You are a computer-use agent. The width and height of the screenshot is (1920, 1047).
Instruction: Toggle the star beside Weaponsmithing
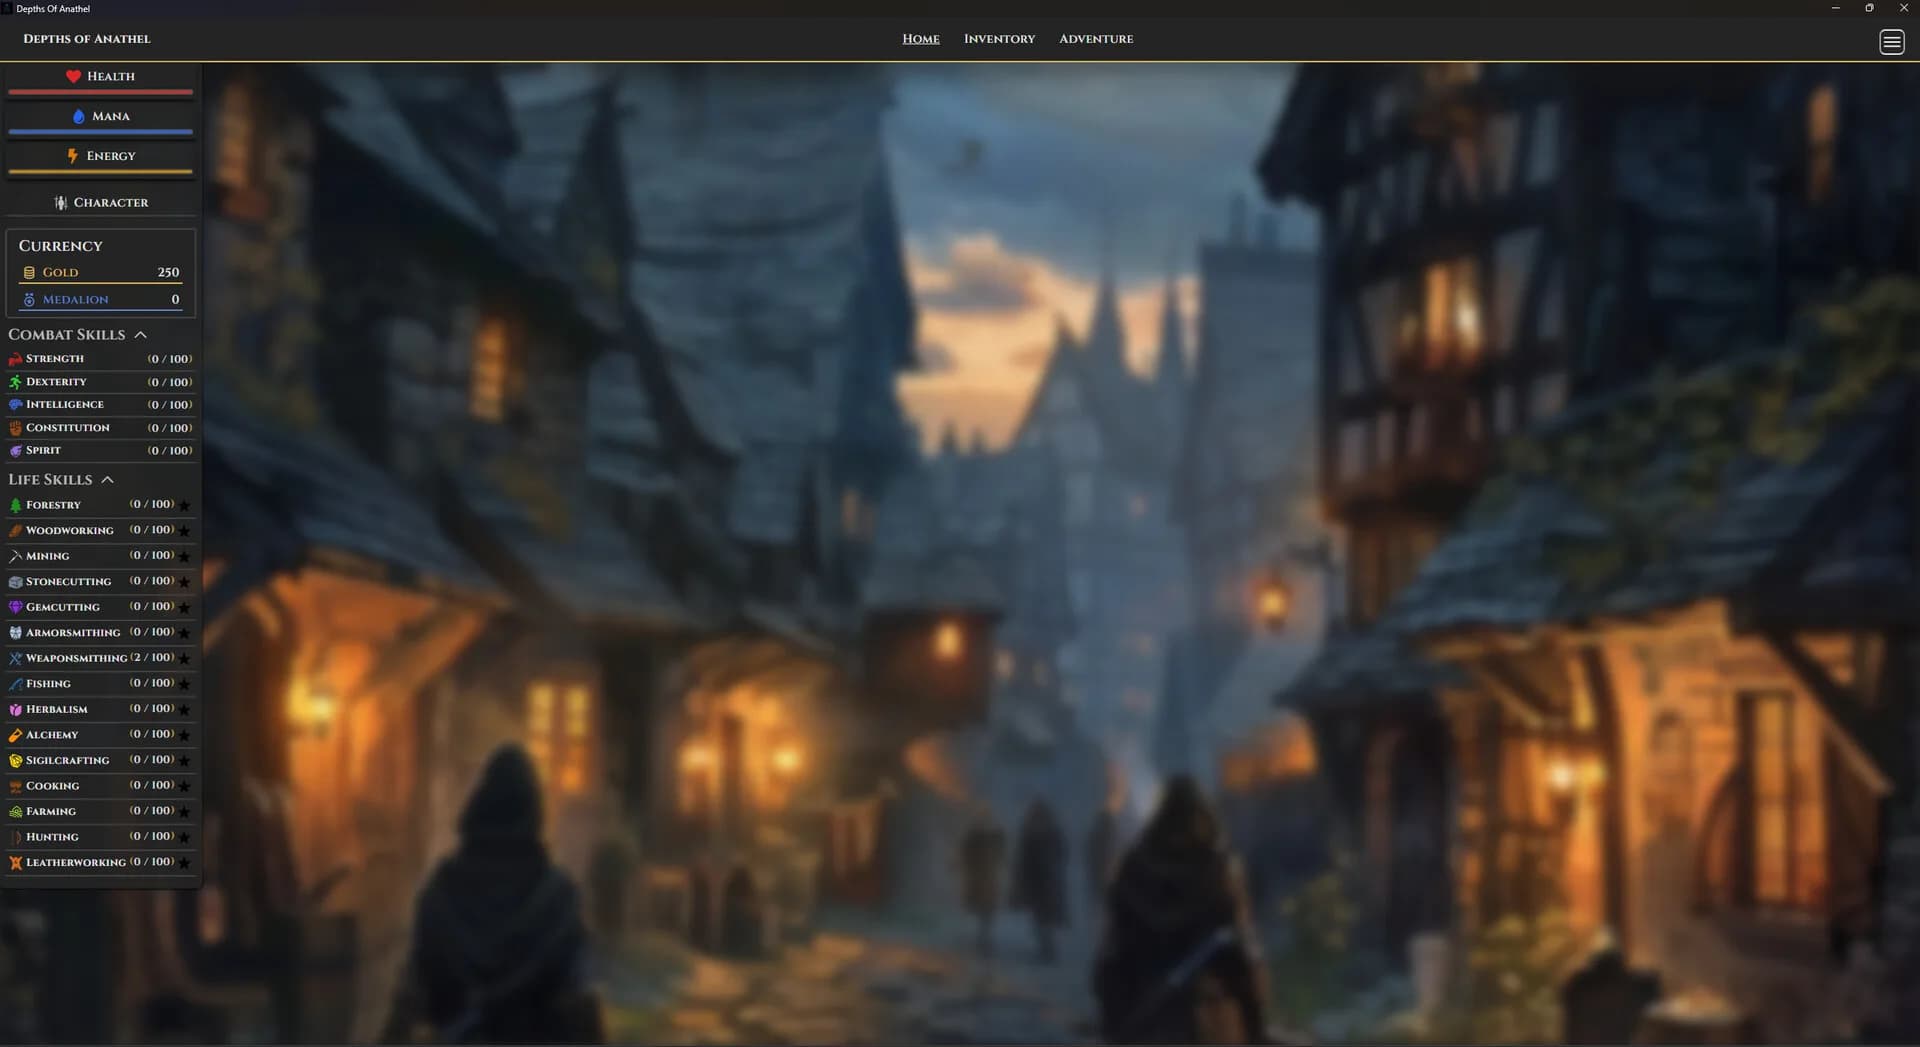[x=184, y=658]
